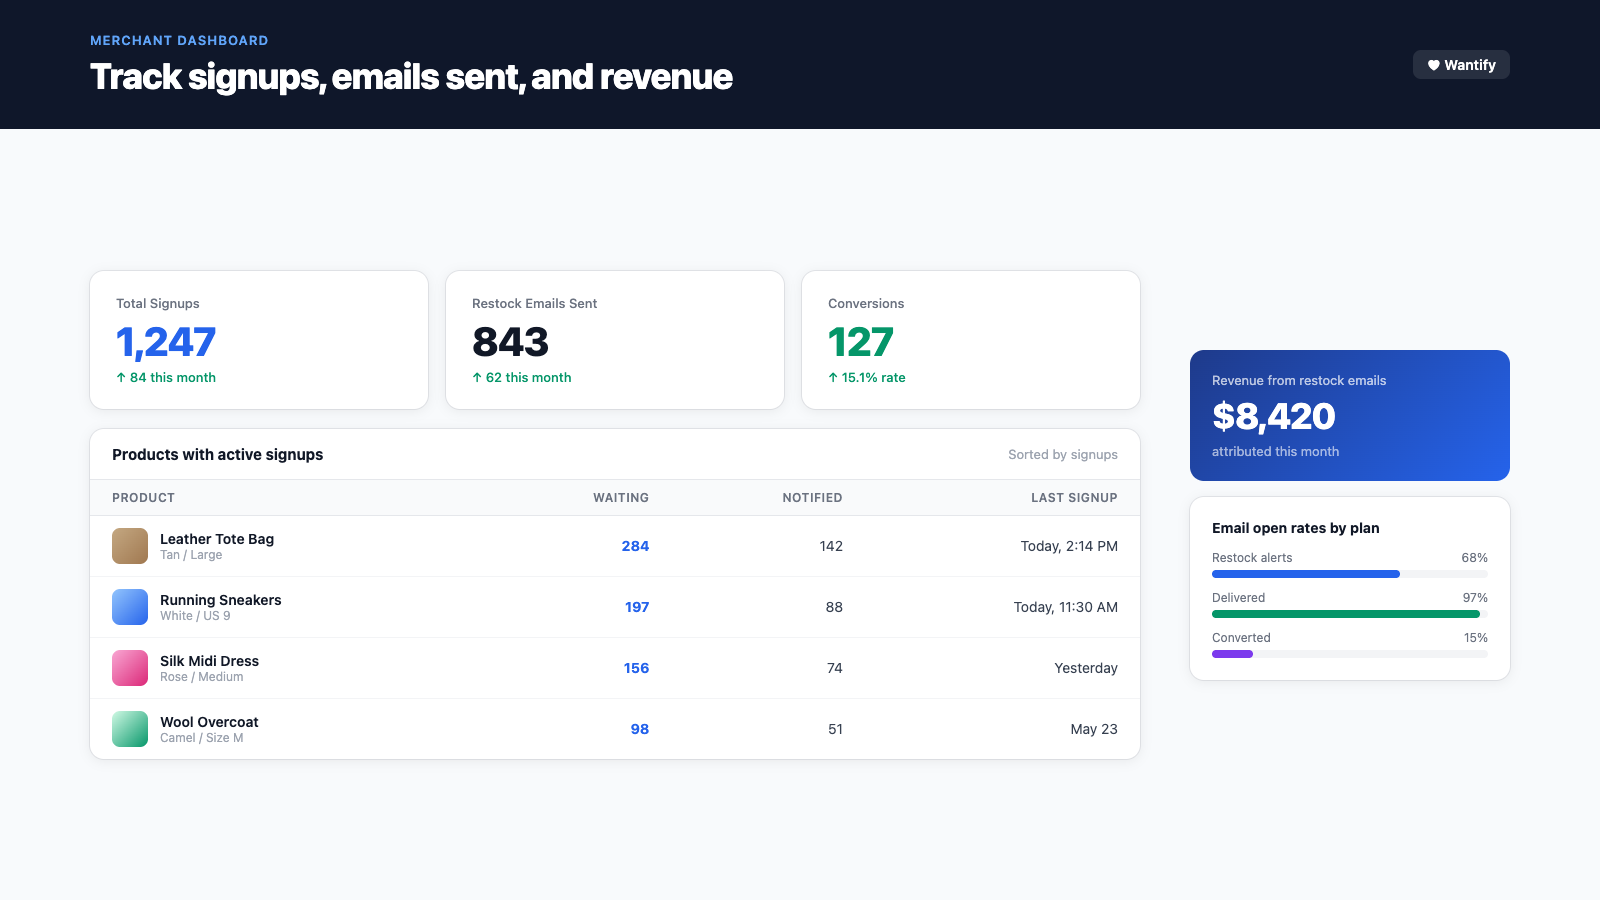Click the Delivered green progress bar
The image size is (1600, 900).
click(1346, 614)
